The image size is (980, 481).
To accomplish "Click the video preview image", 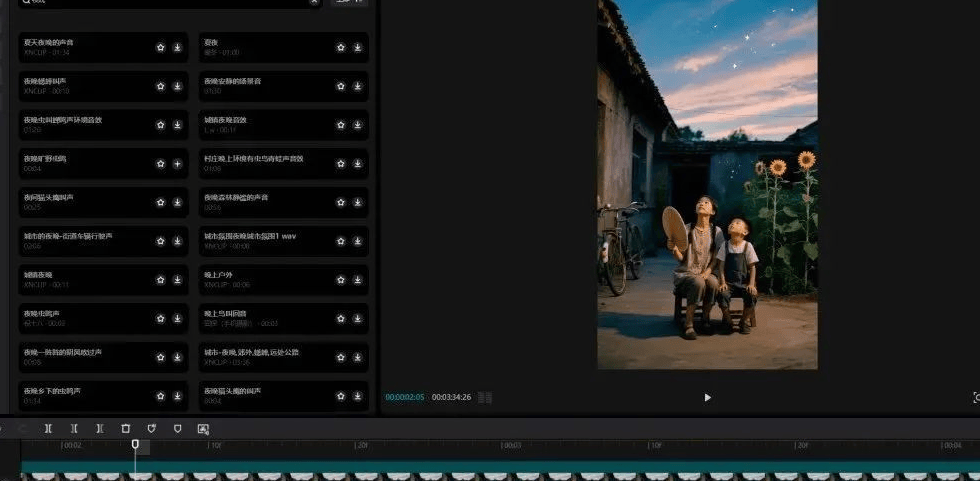I will 707,185.
